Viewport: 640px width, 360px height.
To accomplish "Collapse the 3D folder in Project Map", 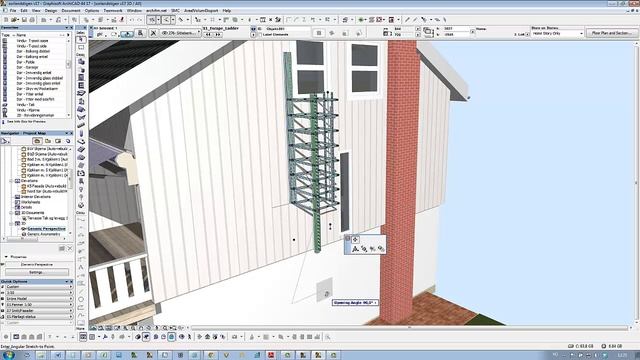I will (11, 224).
